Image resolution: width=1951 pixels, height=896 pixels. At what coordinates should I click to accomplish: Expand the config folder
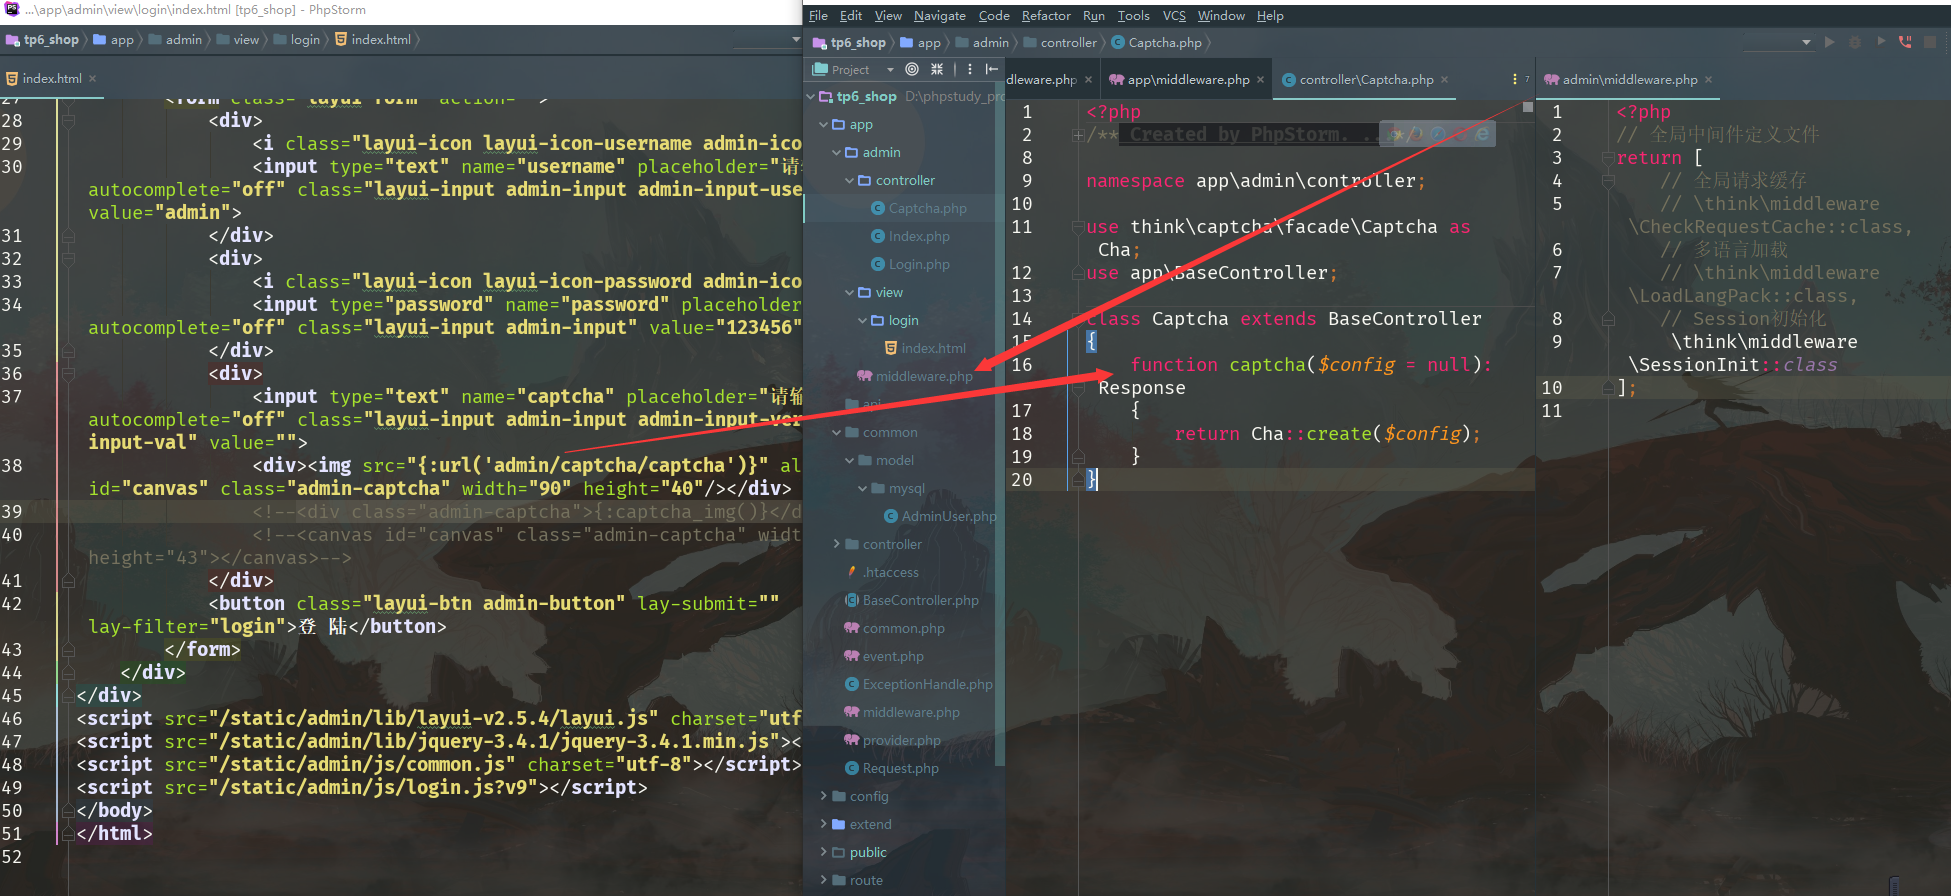[x=824, y=796]
